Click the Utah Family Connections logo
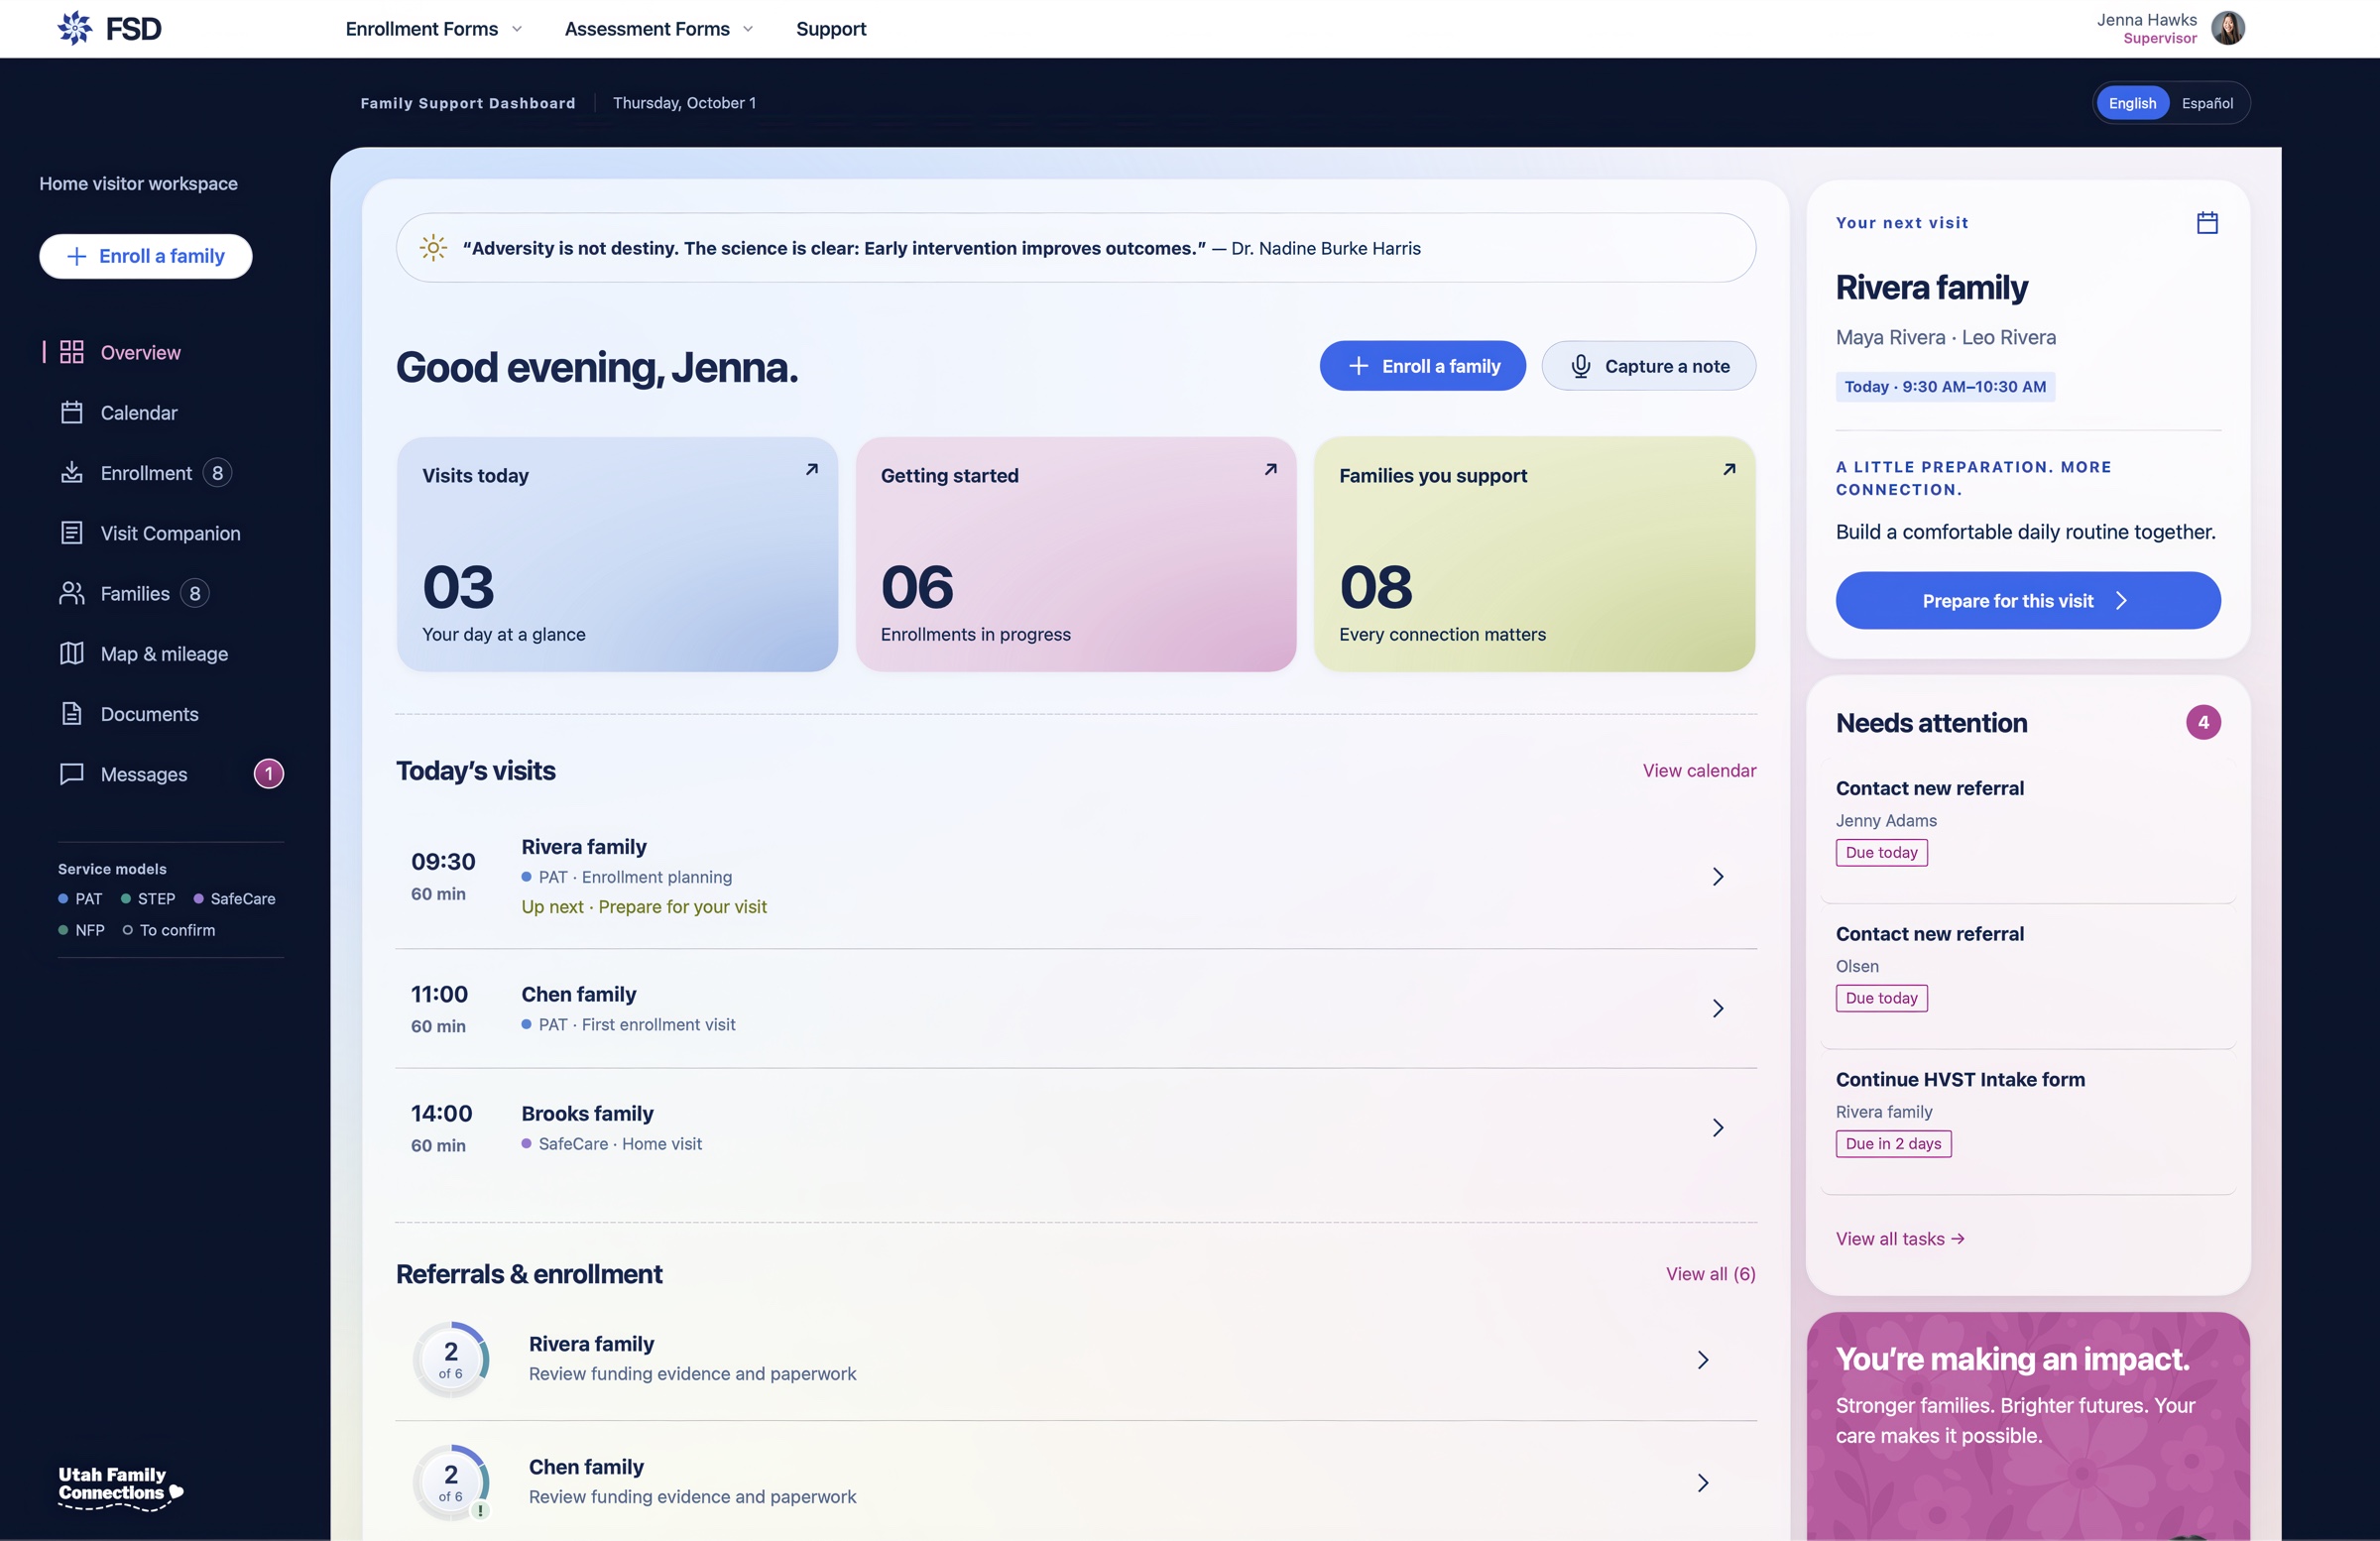Image resolution: width=2380 pixels, height=1541 pixels. [120, 1487]
